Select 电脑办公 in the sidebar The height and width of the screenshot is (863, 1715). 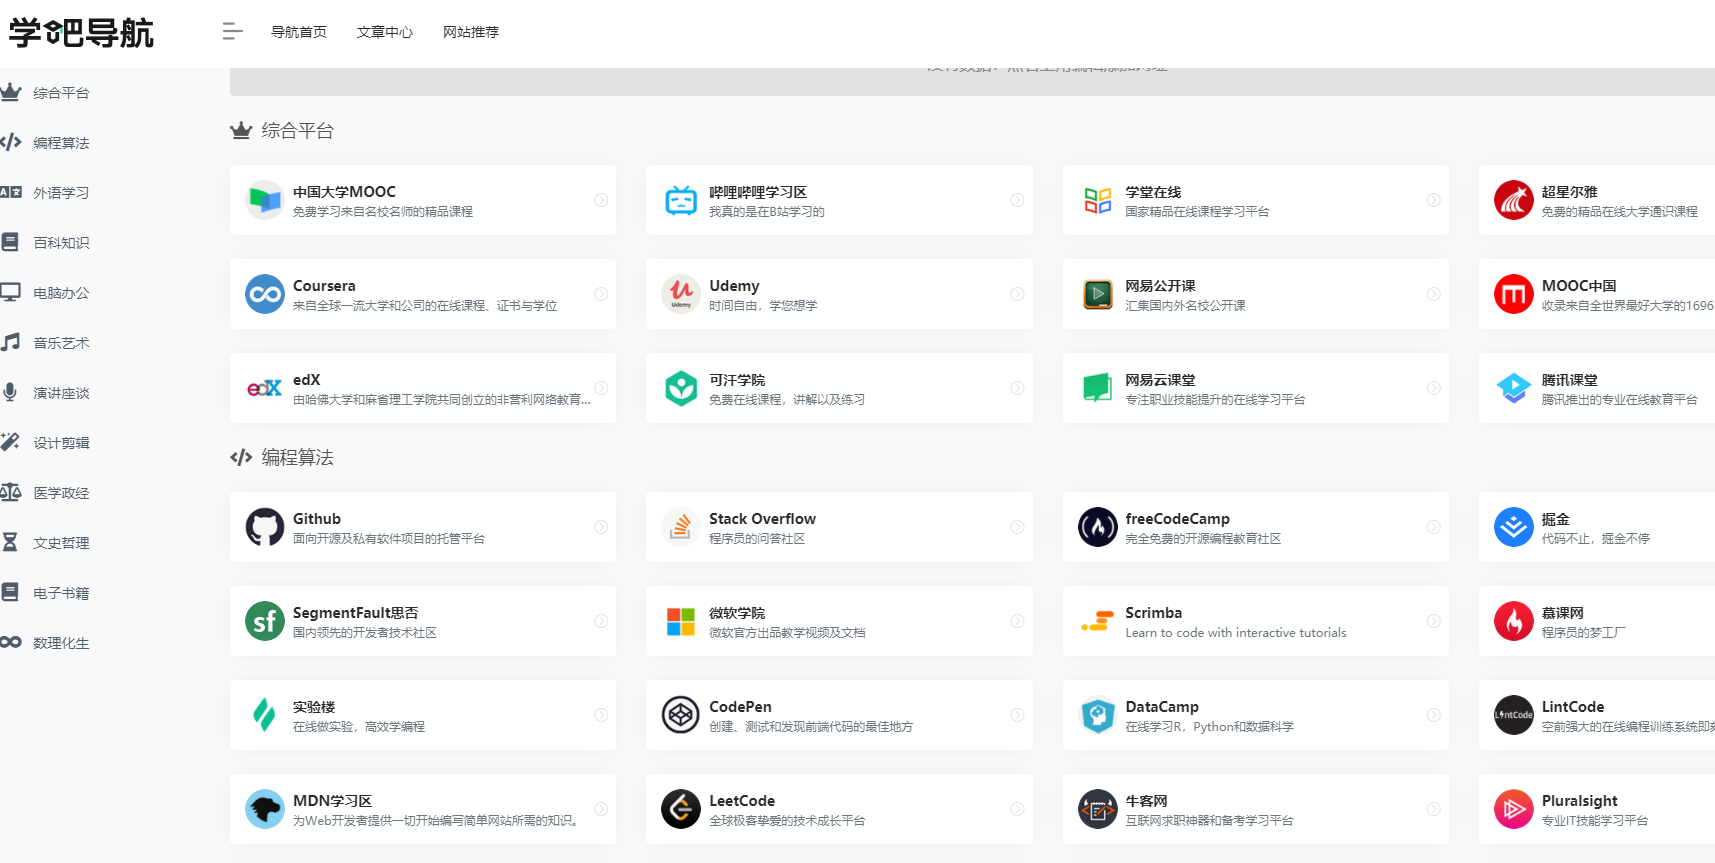[x=61, y=293]
